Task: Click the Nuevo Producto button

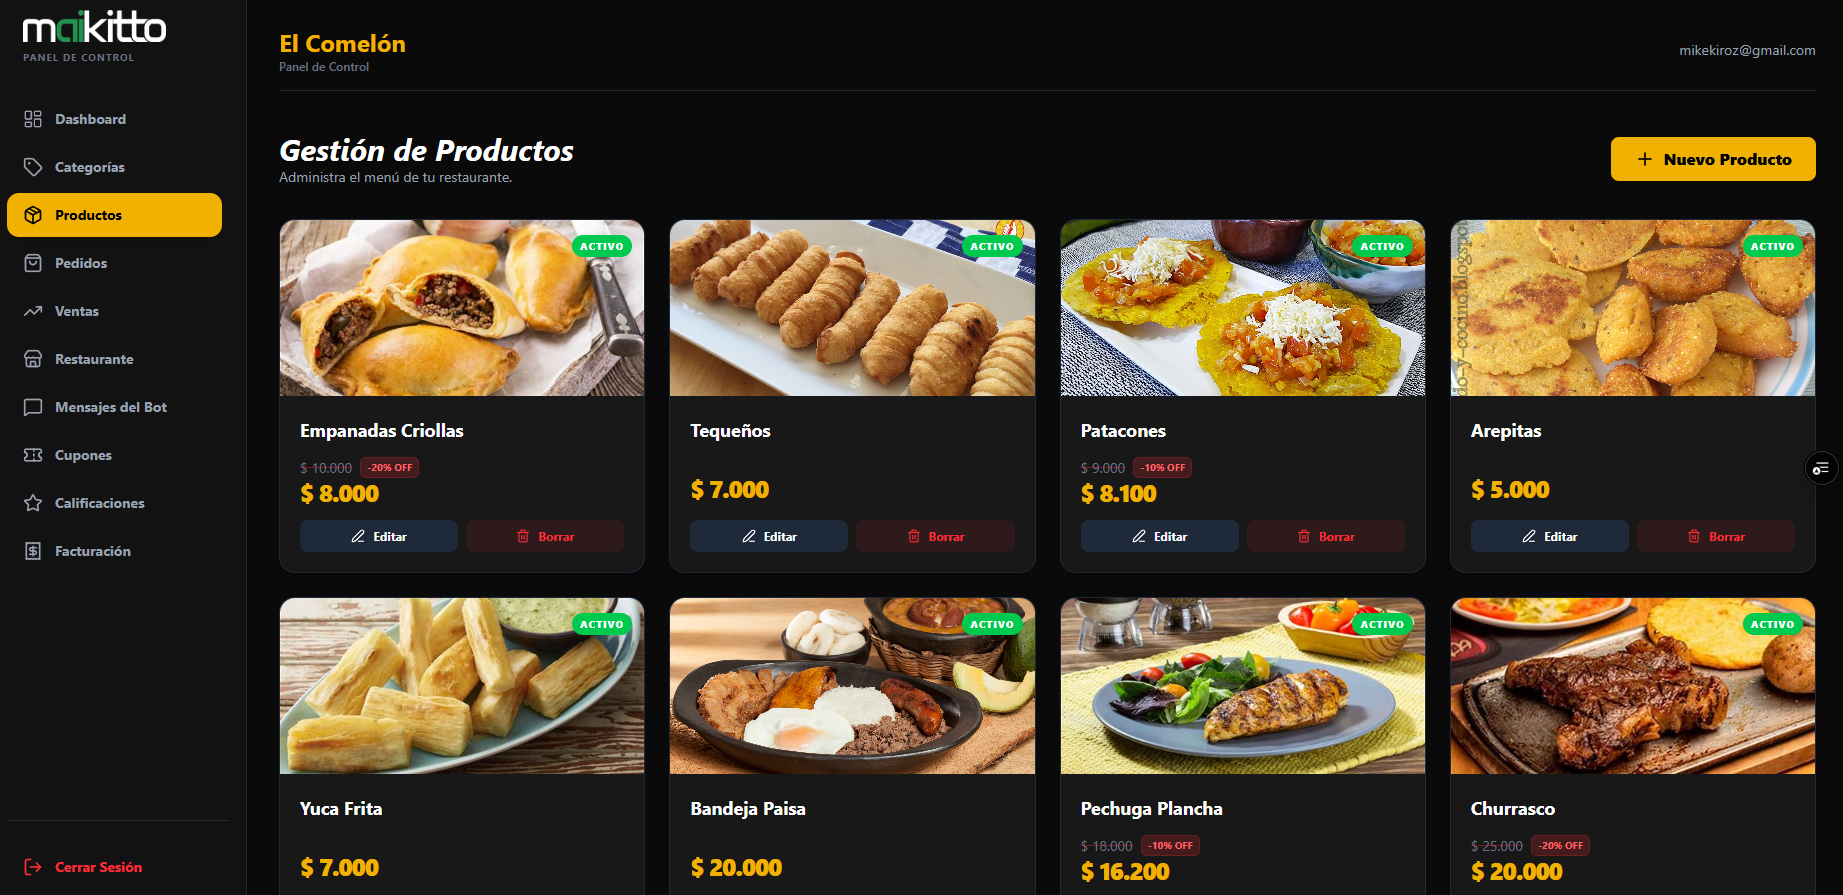Action: (1713, 159)
